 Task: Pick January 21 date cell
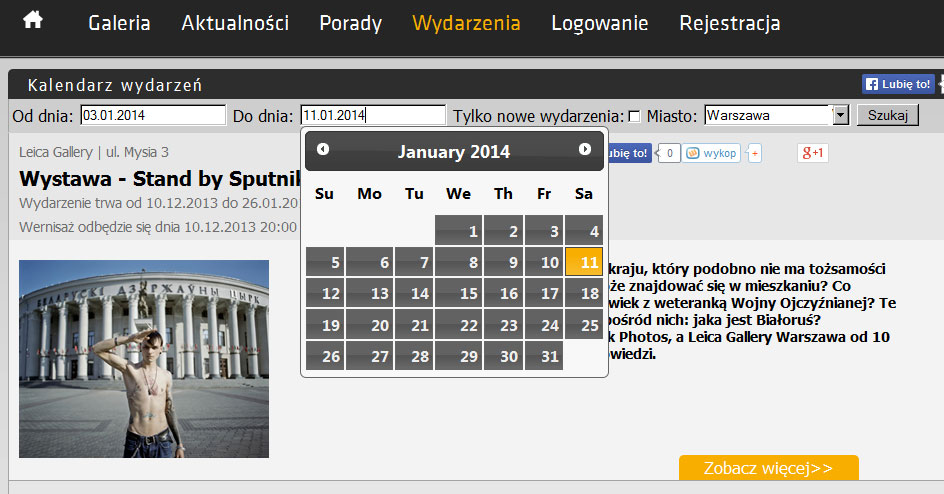(x=414, y=324)
